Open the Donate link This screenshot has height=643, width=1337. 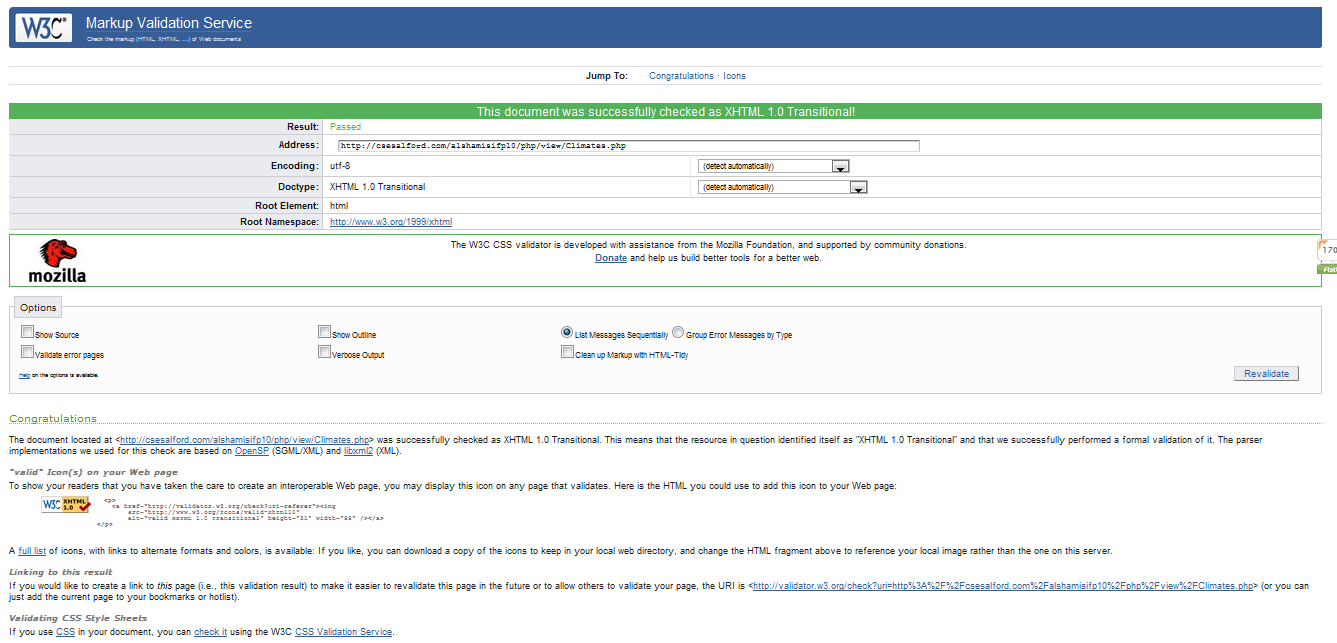(x=610, y=257)
